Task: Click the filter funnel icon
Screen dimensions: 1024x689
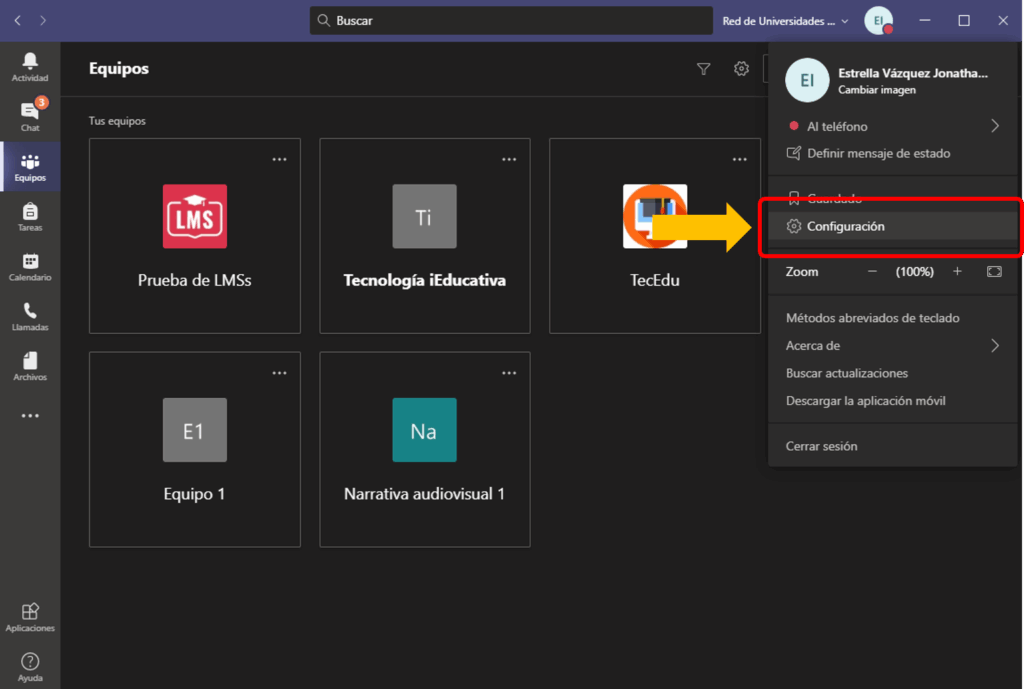Action: click(x=703, y=69)
